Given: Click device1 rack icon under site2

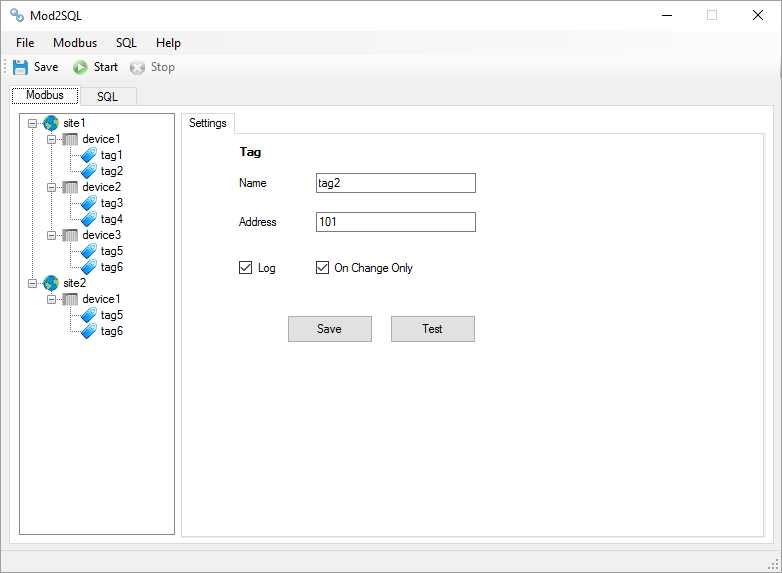Looking at the screenshot, I should (x=70, y=299).
